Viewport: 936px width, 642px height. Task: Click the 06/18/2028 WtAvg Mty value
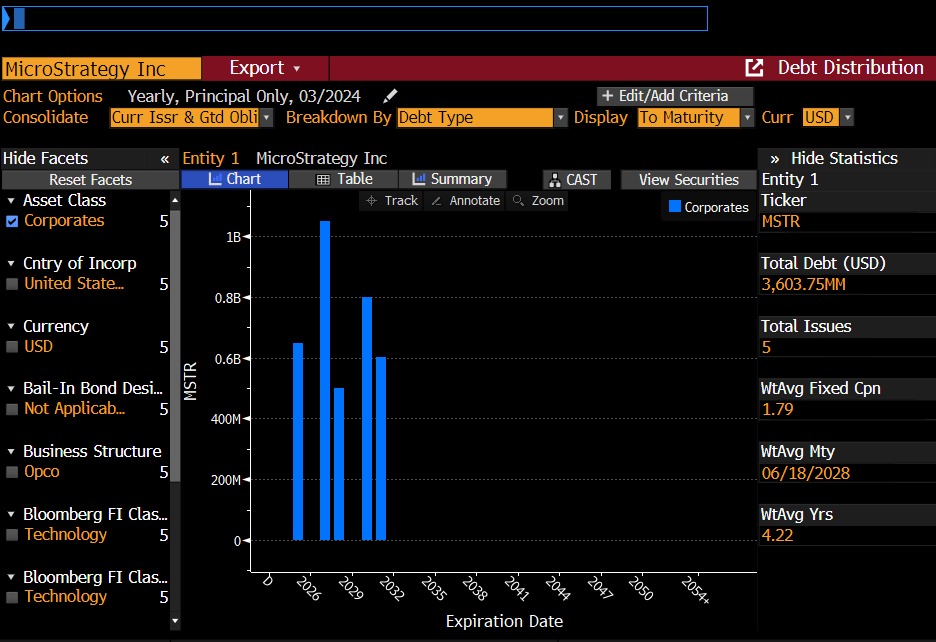[x=805, y=474]
